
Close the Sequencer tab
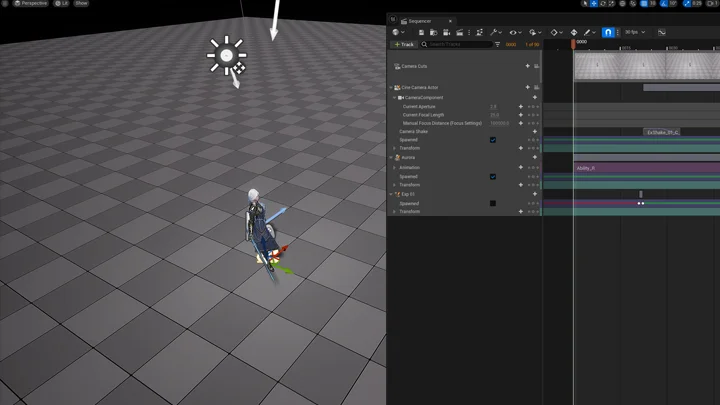450,21
